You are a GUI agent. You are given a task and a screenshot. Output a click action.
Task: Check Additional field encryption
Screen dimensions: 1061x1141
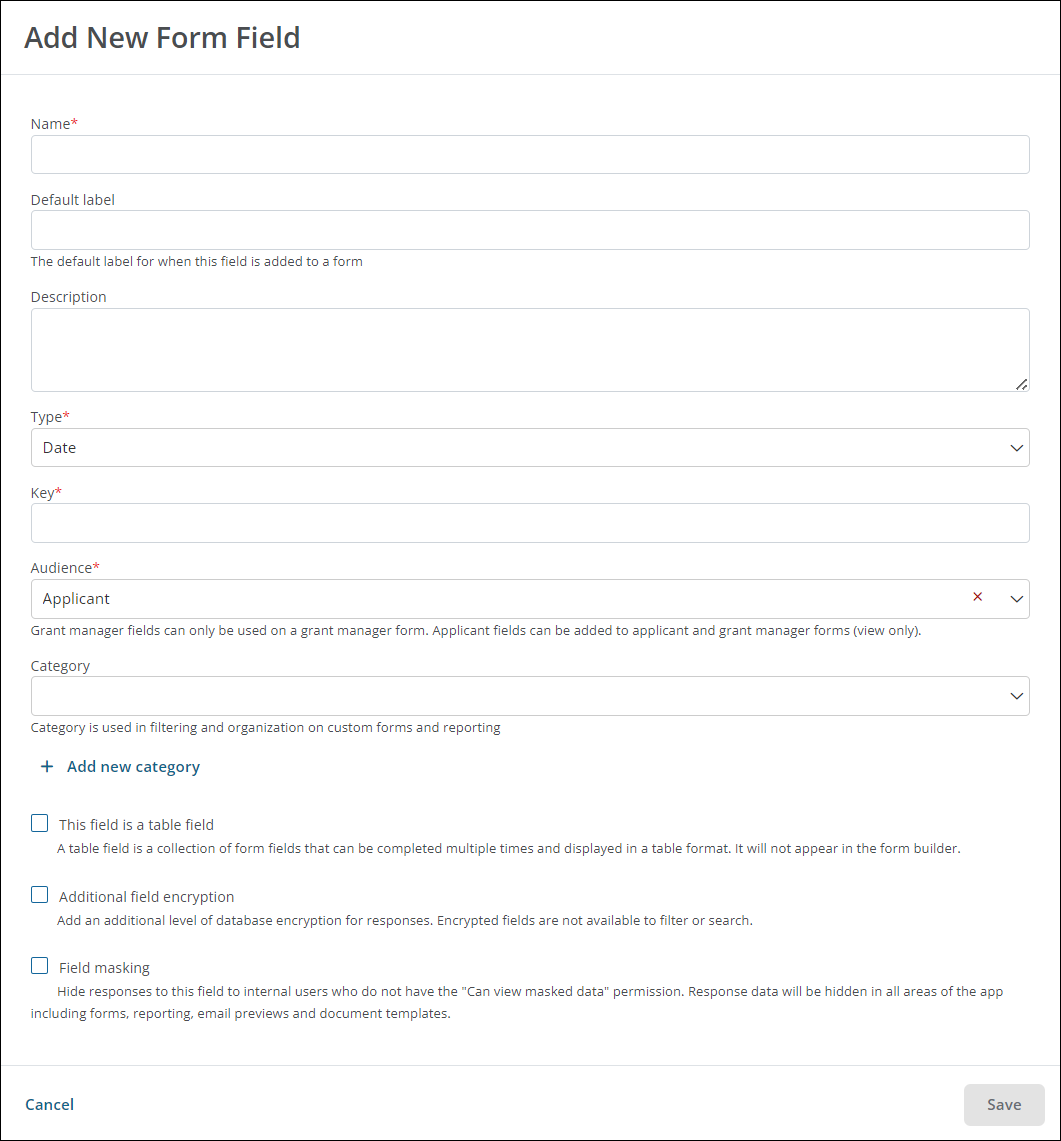click(40, 895)
